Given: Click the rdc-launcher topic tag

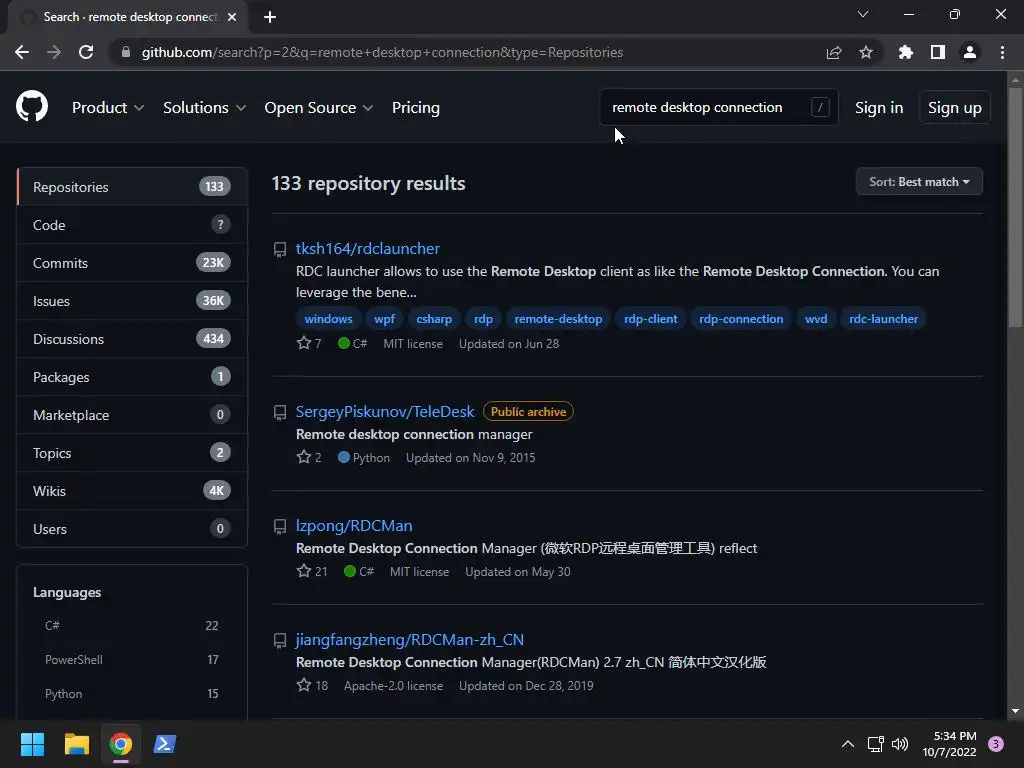Looking at the screenshot, I should (x=883, y=319).
